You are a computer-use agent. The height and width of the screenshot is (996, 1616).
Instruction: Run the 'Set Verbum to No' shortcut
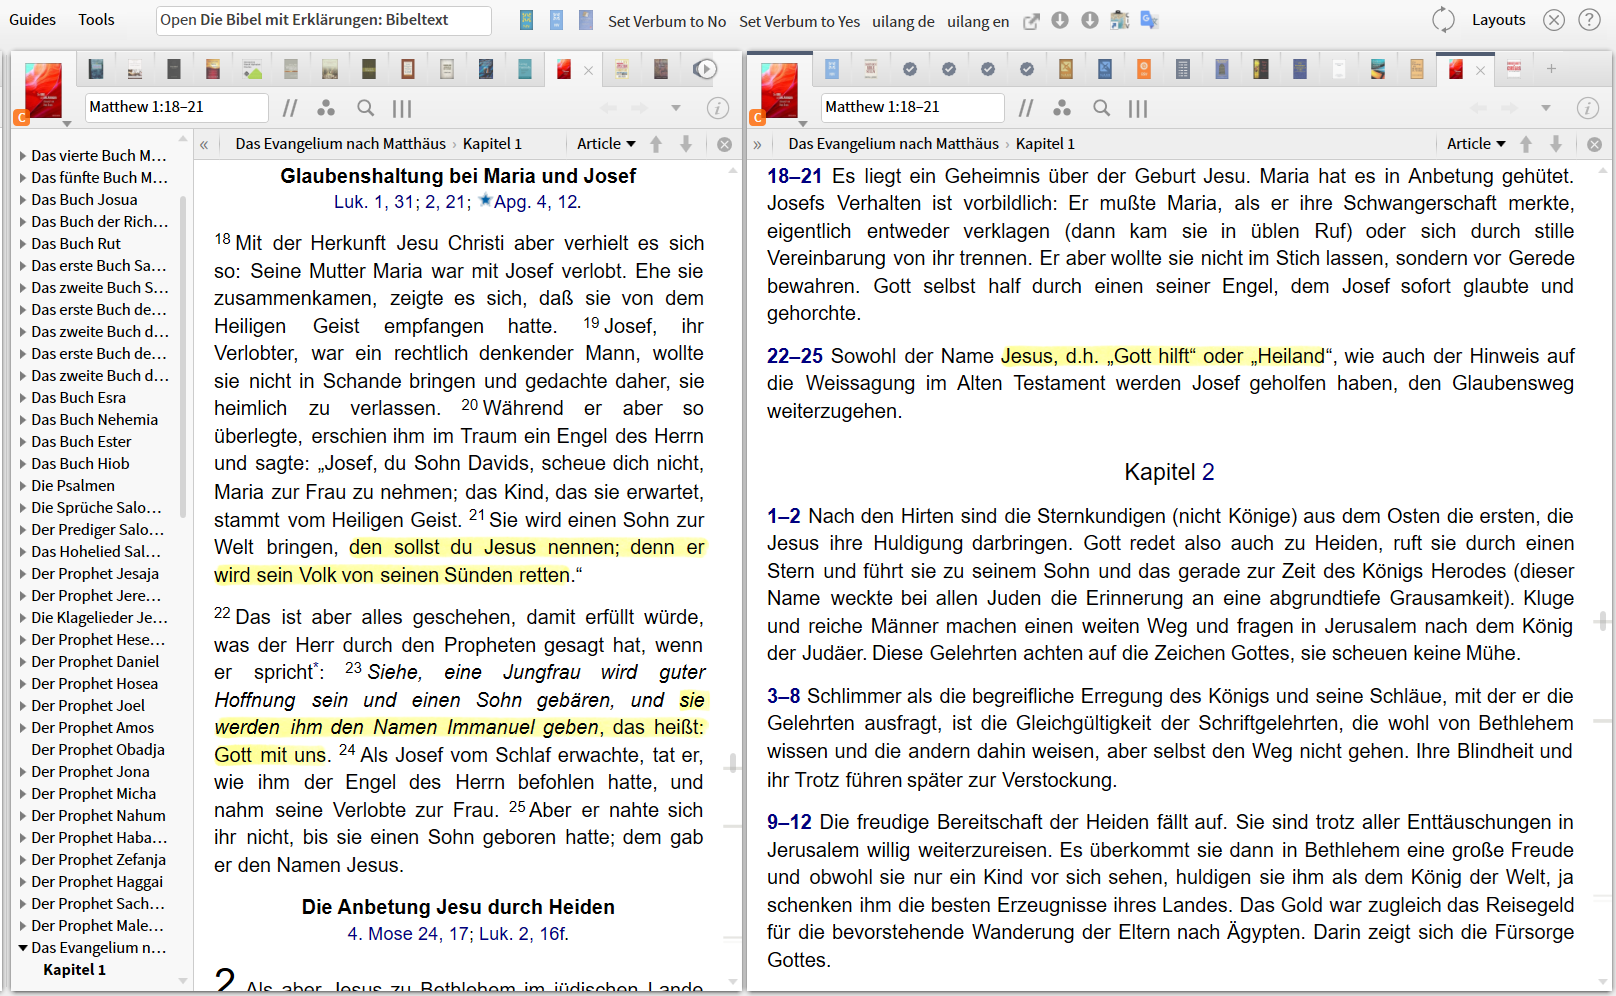(666, 21)
